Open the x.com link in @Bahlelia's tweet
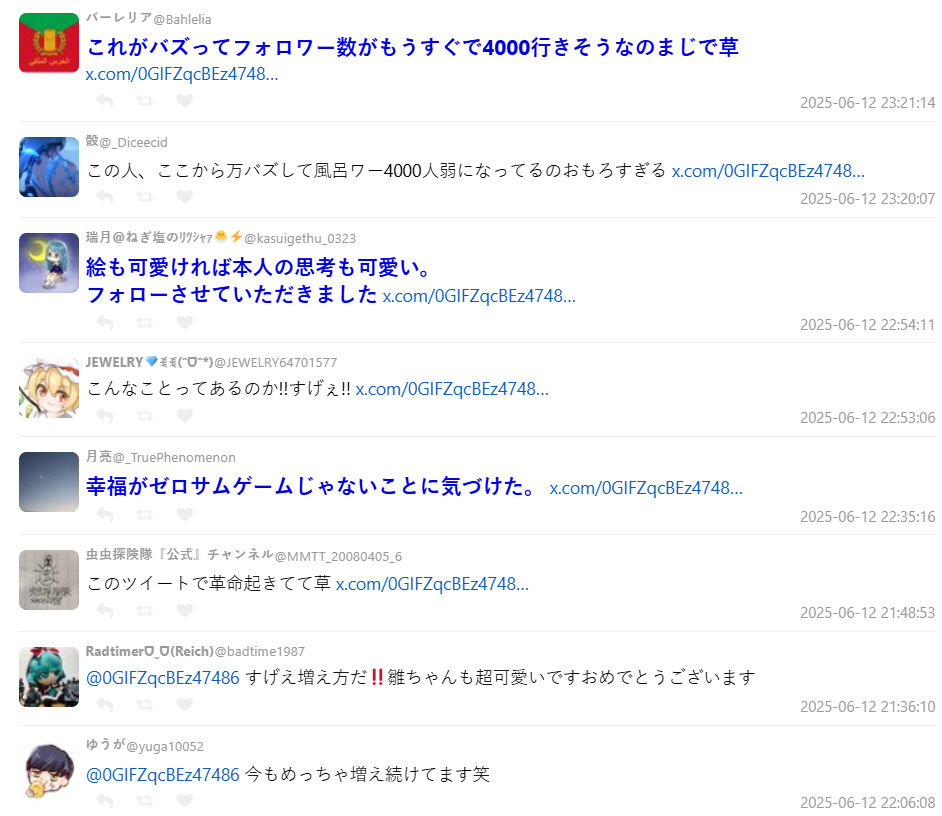This screenshot has height=816, width=942. click(181, 74)
